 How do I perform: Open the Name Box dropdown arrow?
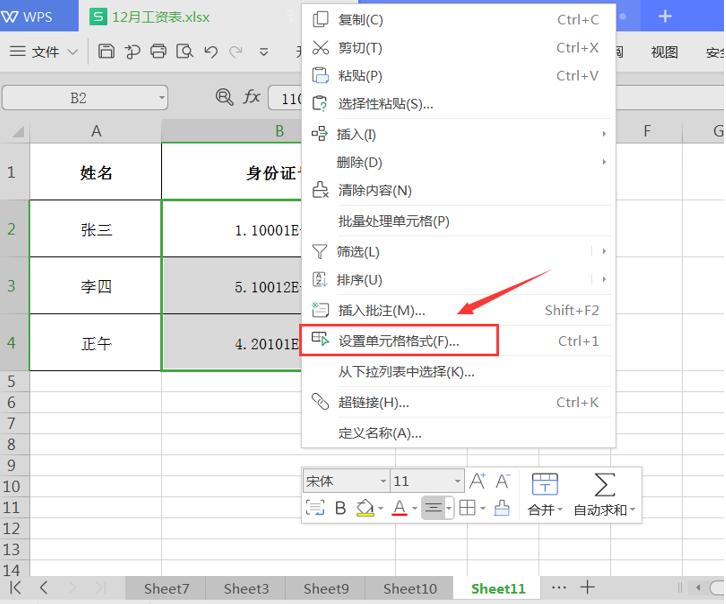pos(162,98)
